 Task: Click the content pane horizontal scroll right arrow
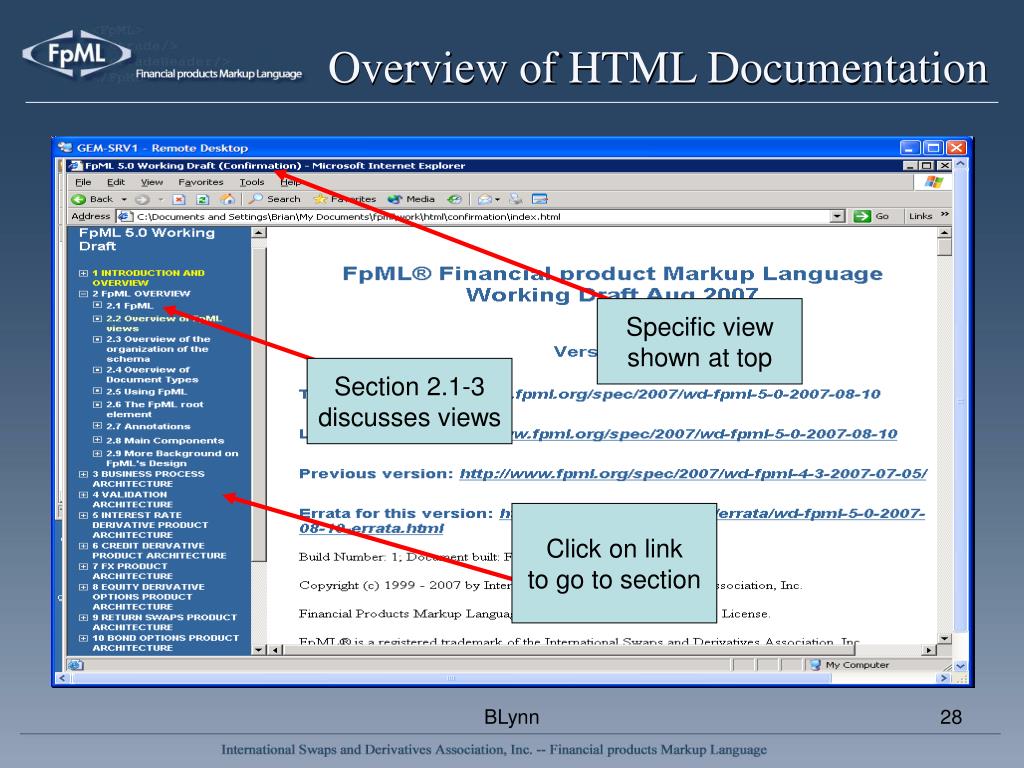(929, 650)
